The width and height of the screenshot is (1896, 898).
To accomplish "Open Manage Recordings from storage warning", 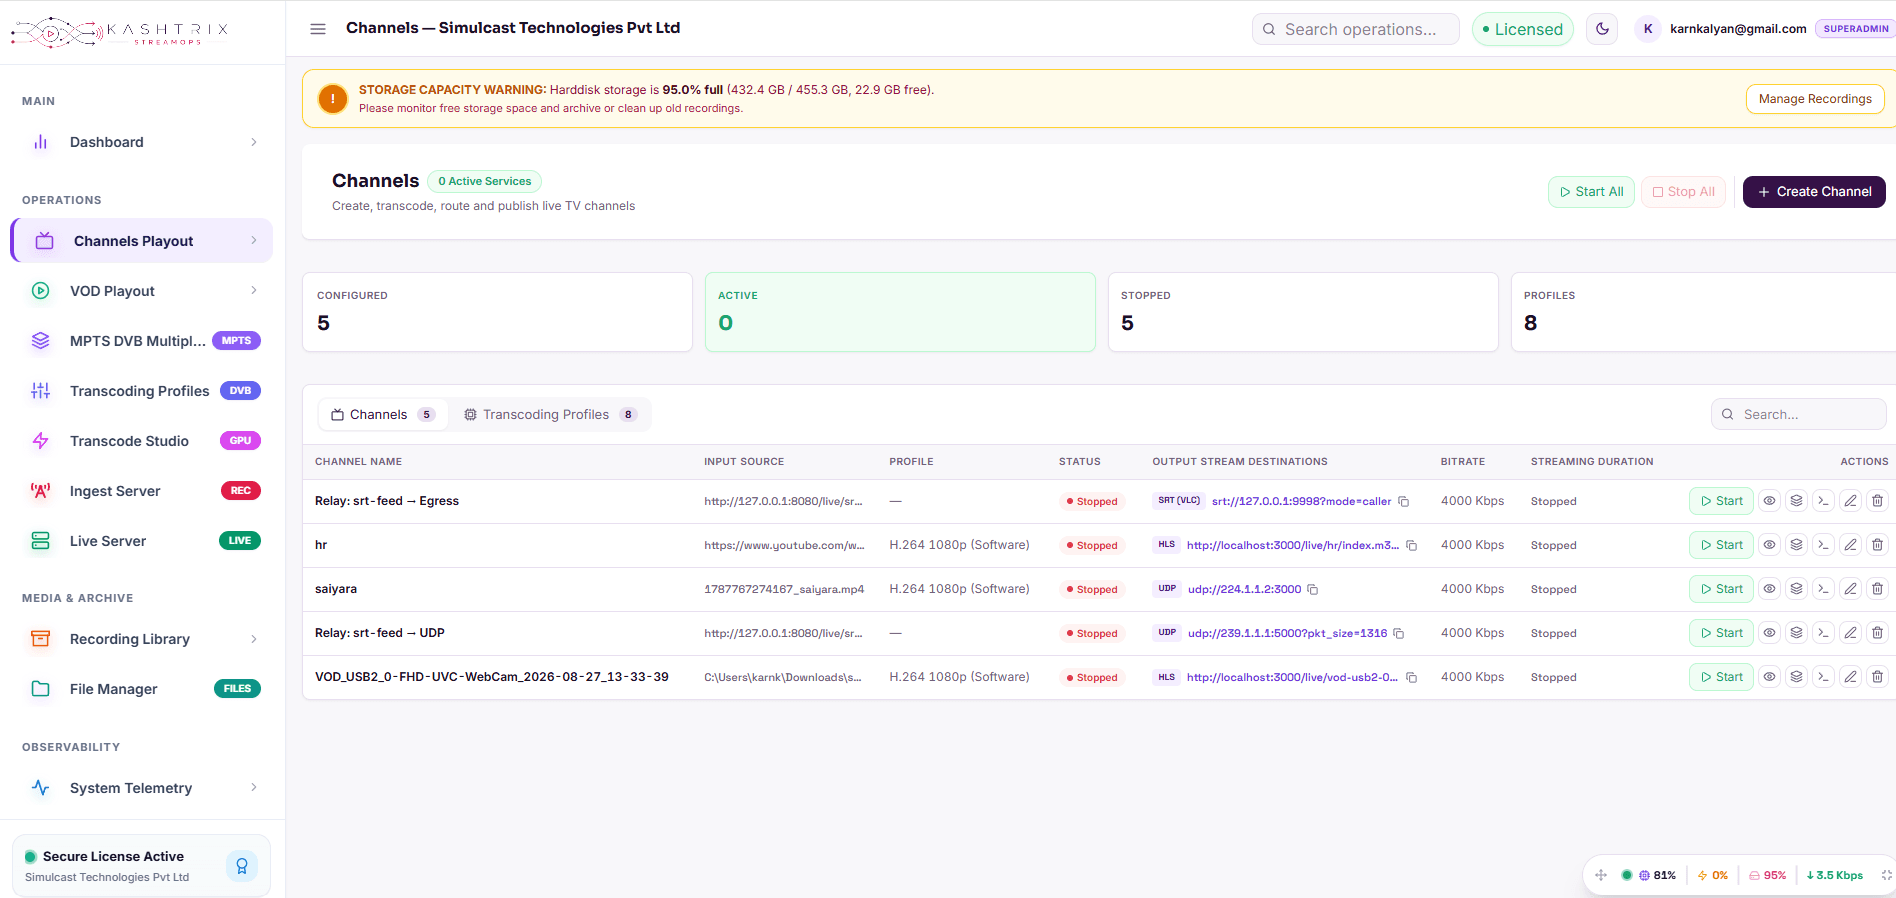I will click(1815, 99).
